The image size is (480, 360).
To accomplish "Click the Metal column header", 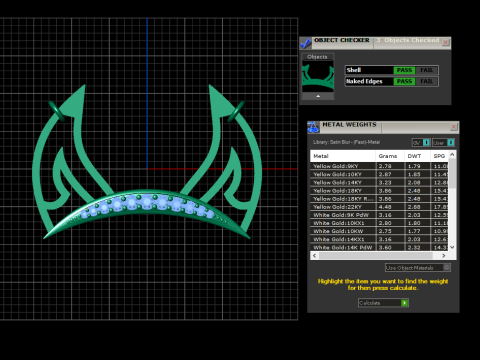I will click(x=343, y=156).
